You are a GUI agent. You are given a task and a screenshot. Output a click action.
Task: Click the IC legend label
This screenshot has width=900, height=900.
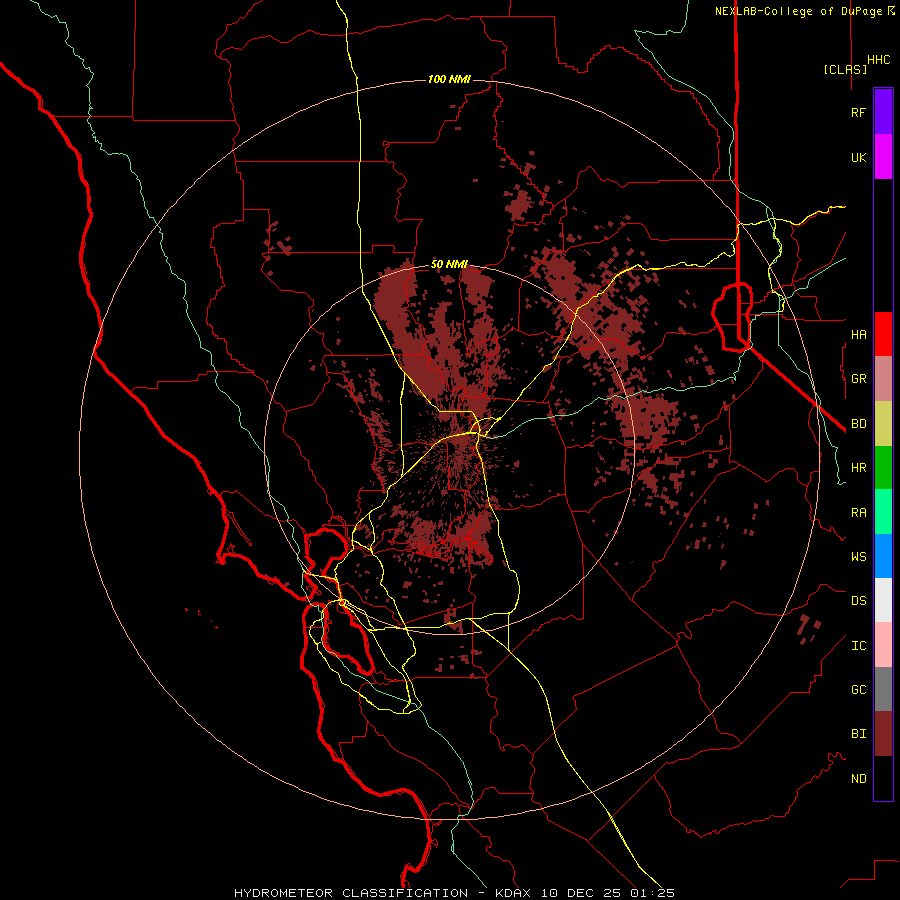point(858,646)
